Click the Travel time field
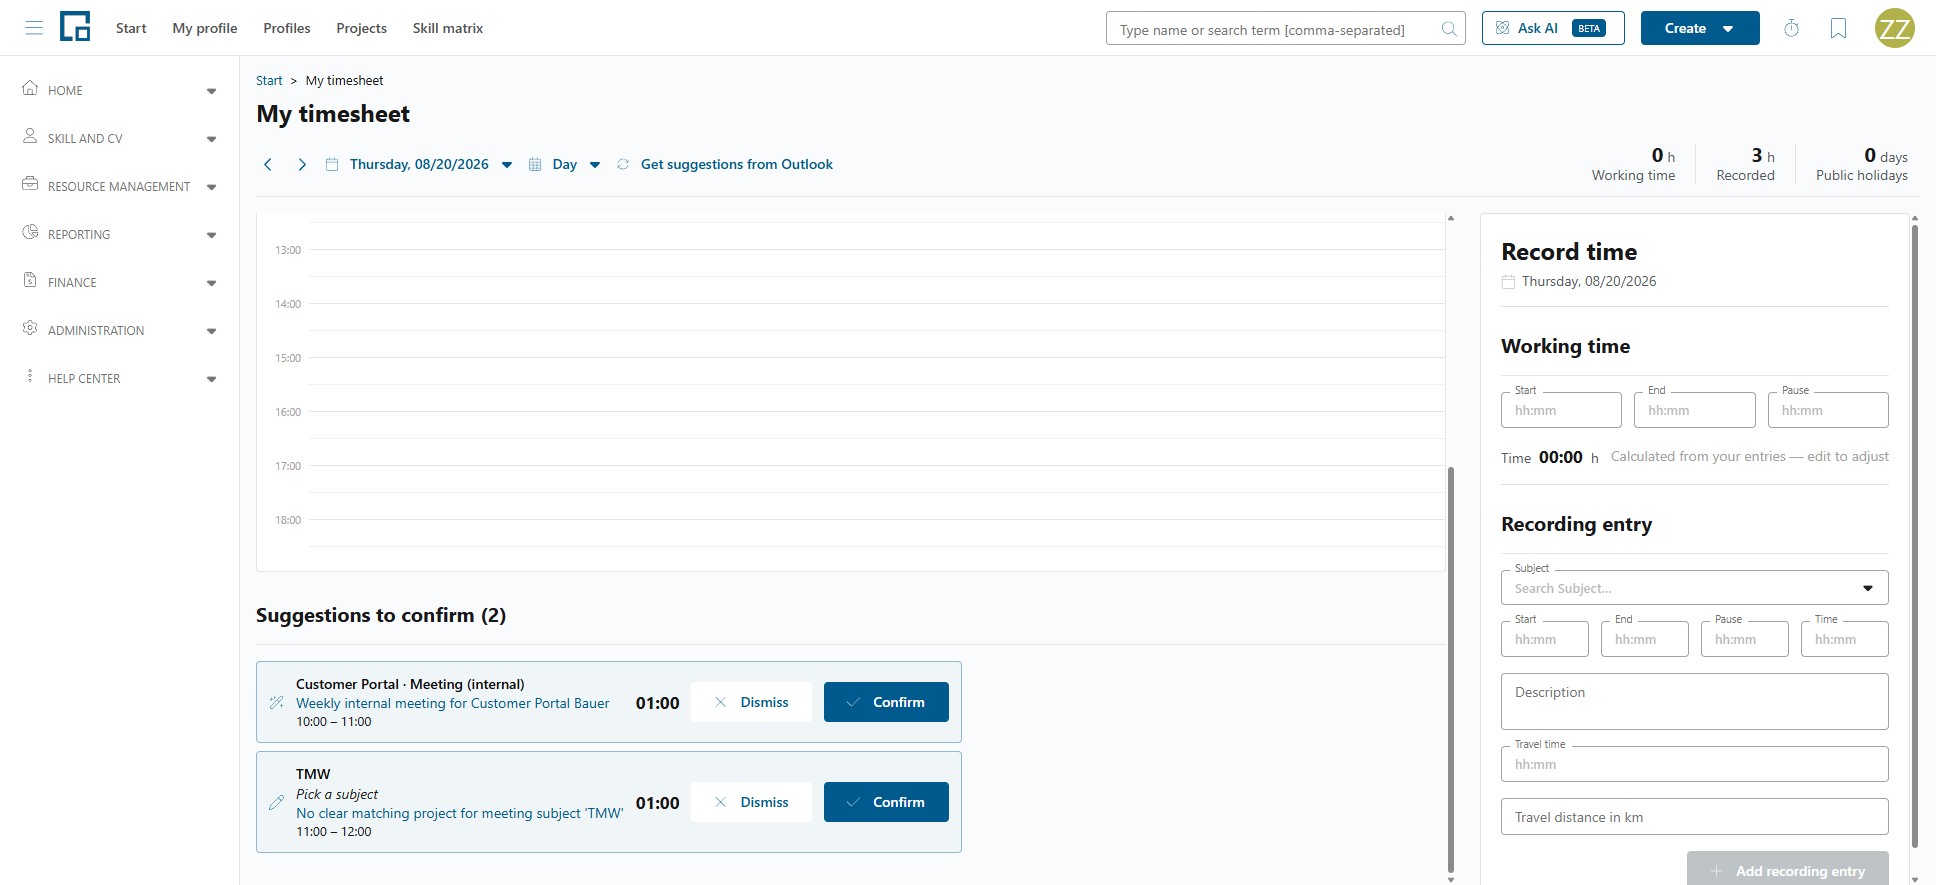1936x885 pixels. coord(1694,764)
